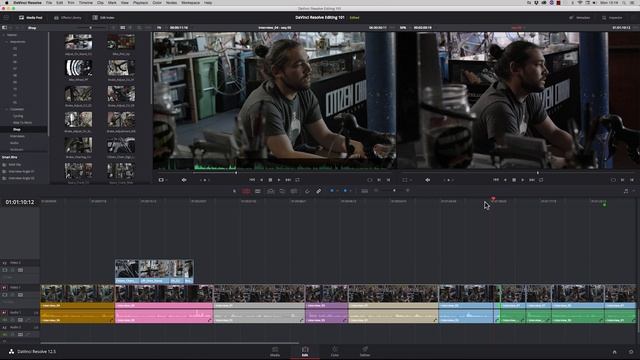
Task: Open the audio mixer note icon
Action: [626, 191]
